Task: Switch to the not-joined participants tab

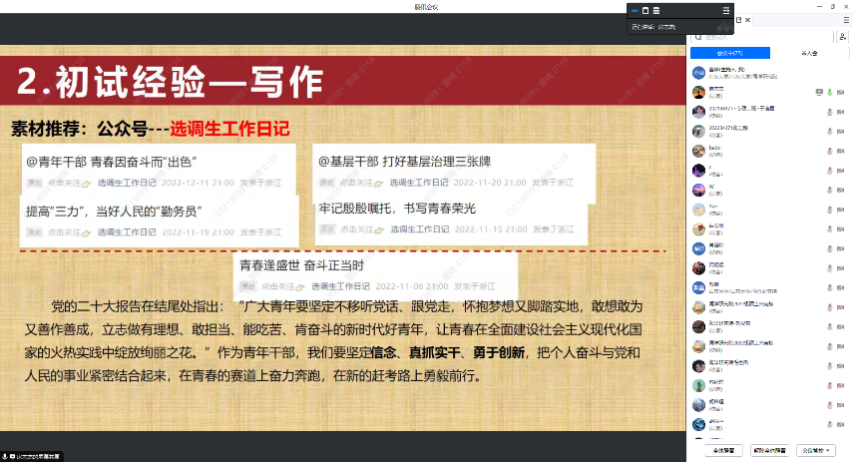Action: [808, 53]
